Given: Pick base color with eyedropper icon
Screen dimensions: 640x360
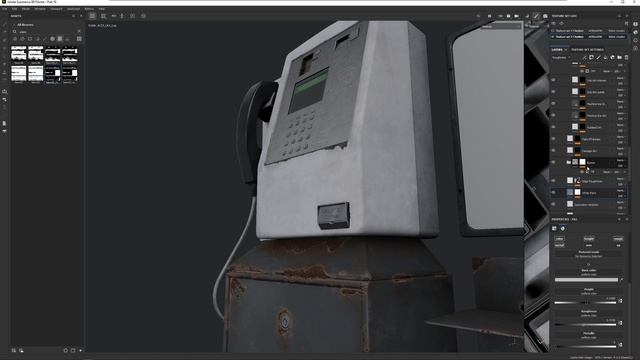Looking at the screenshot, I should pyautogui.click(x=622, y=280).
